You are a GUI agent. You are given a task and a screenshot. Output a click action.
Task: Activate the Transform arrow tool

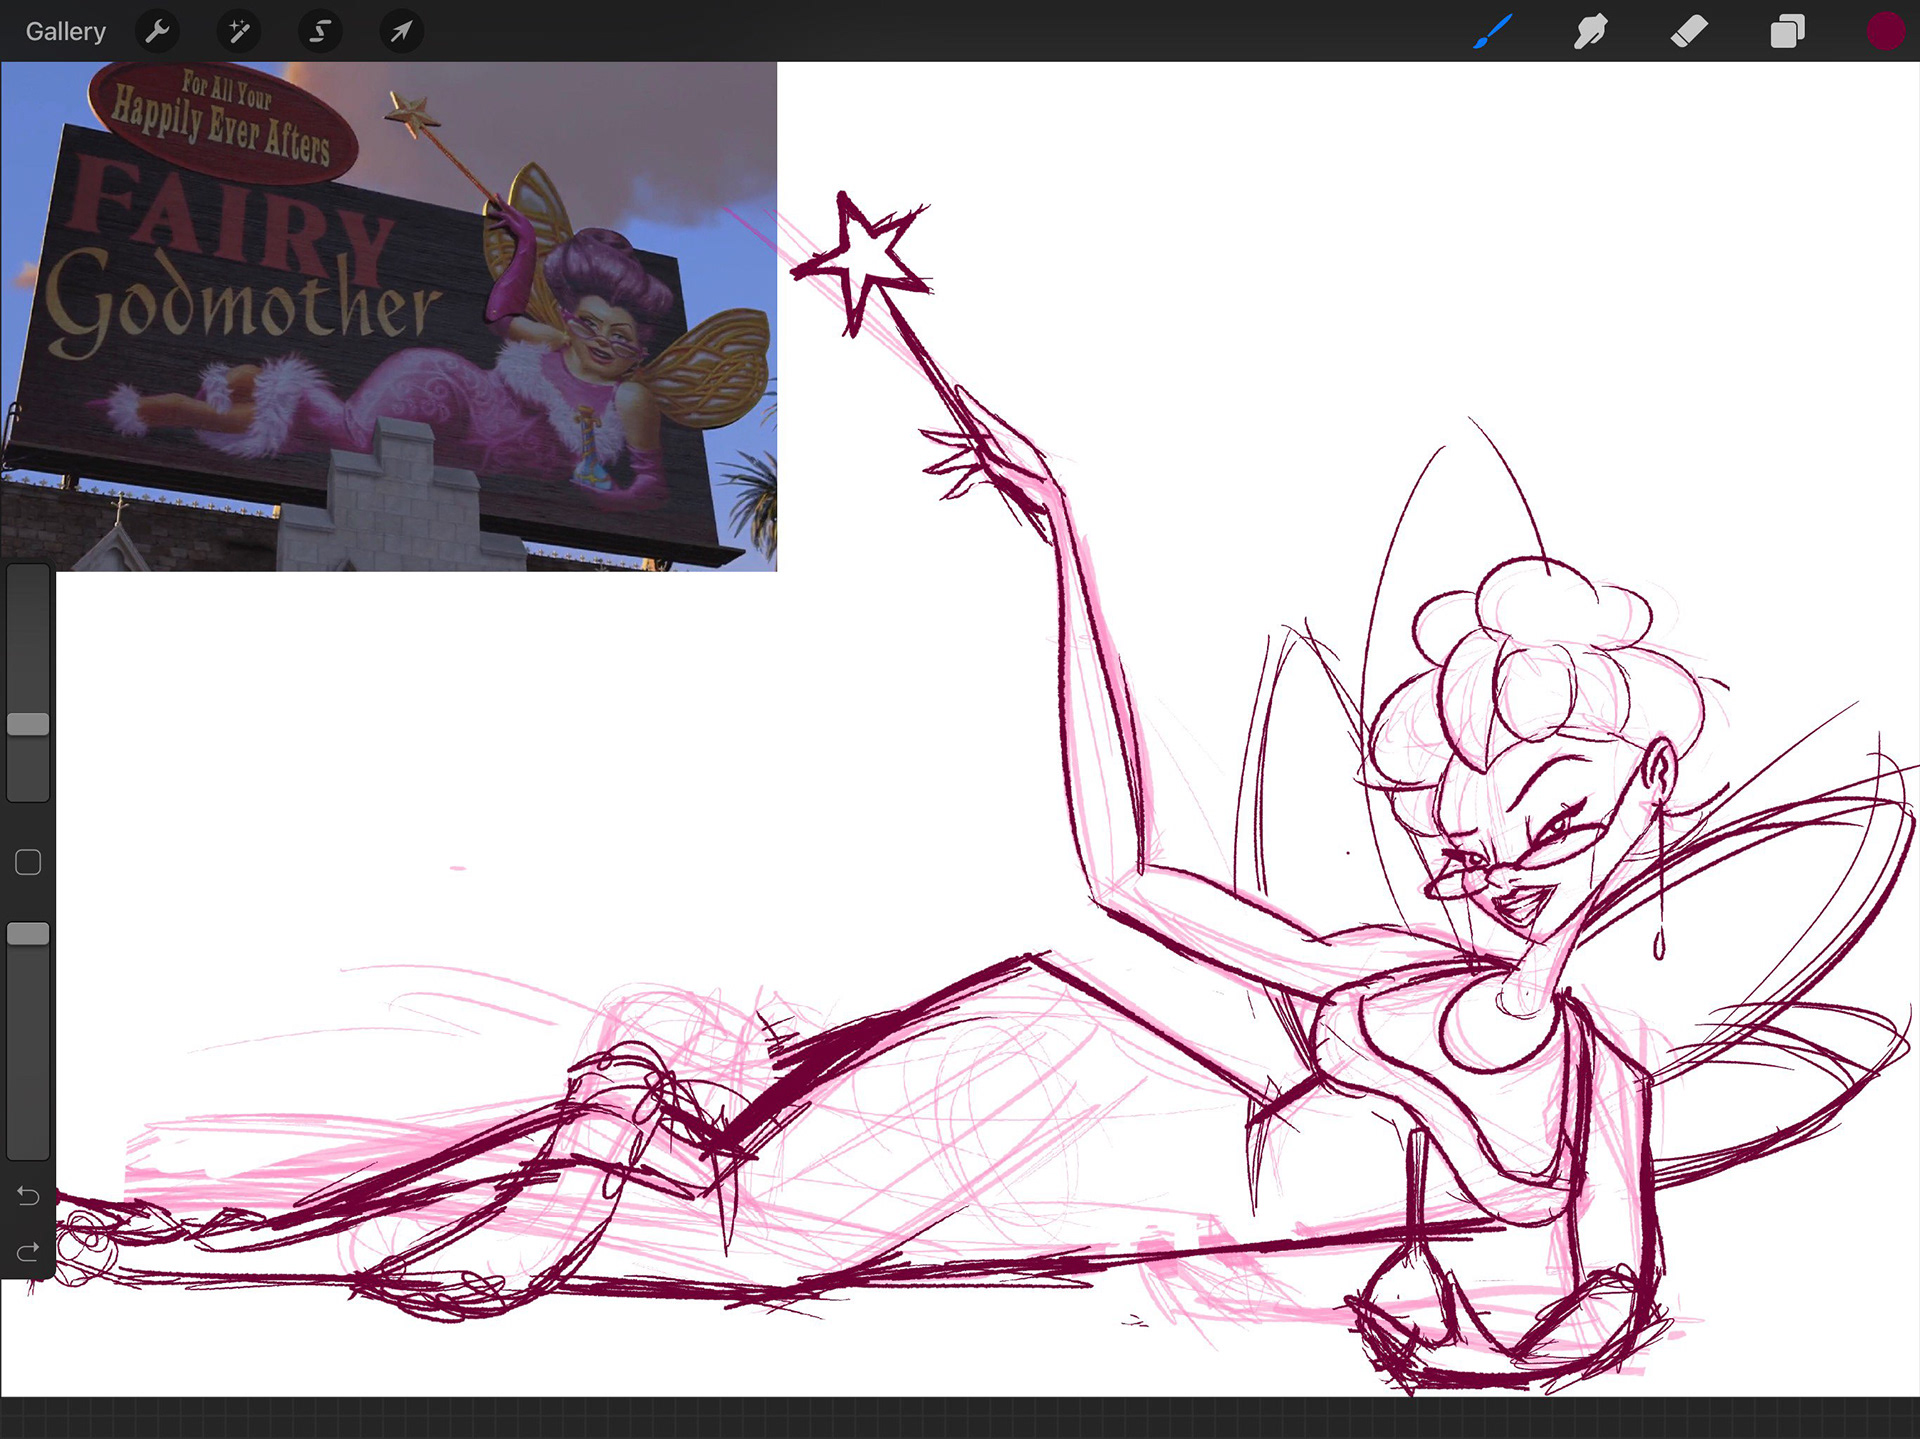401,32
